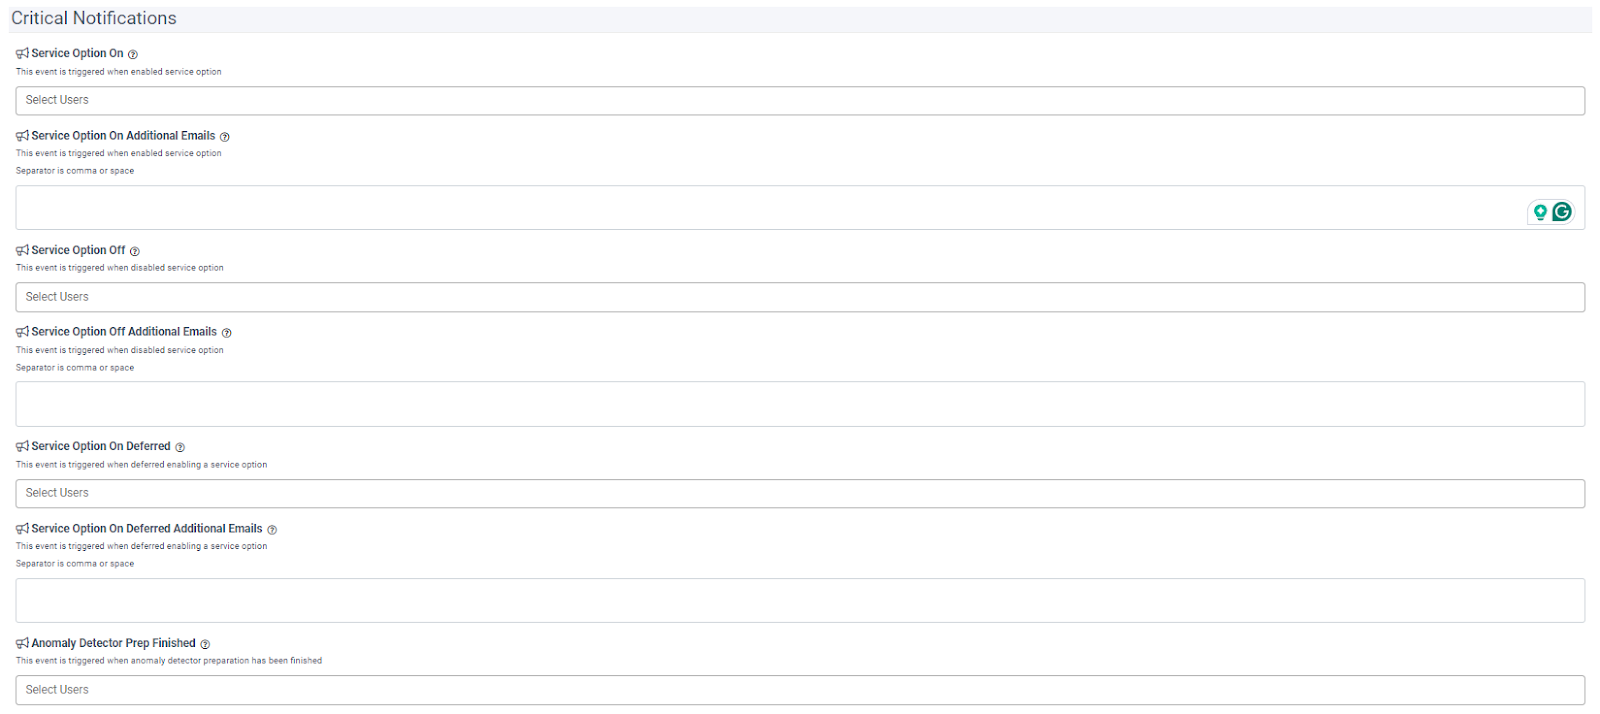The image size is (1600, 714).
Task: Click into Service Option Off Additional Emails textbox
Action: [x=800, y=404]
